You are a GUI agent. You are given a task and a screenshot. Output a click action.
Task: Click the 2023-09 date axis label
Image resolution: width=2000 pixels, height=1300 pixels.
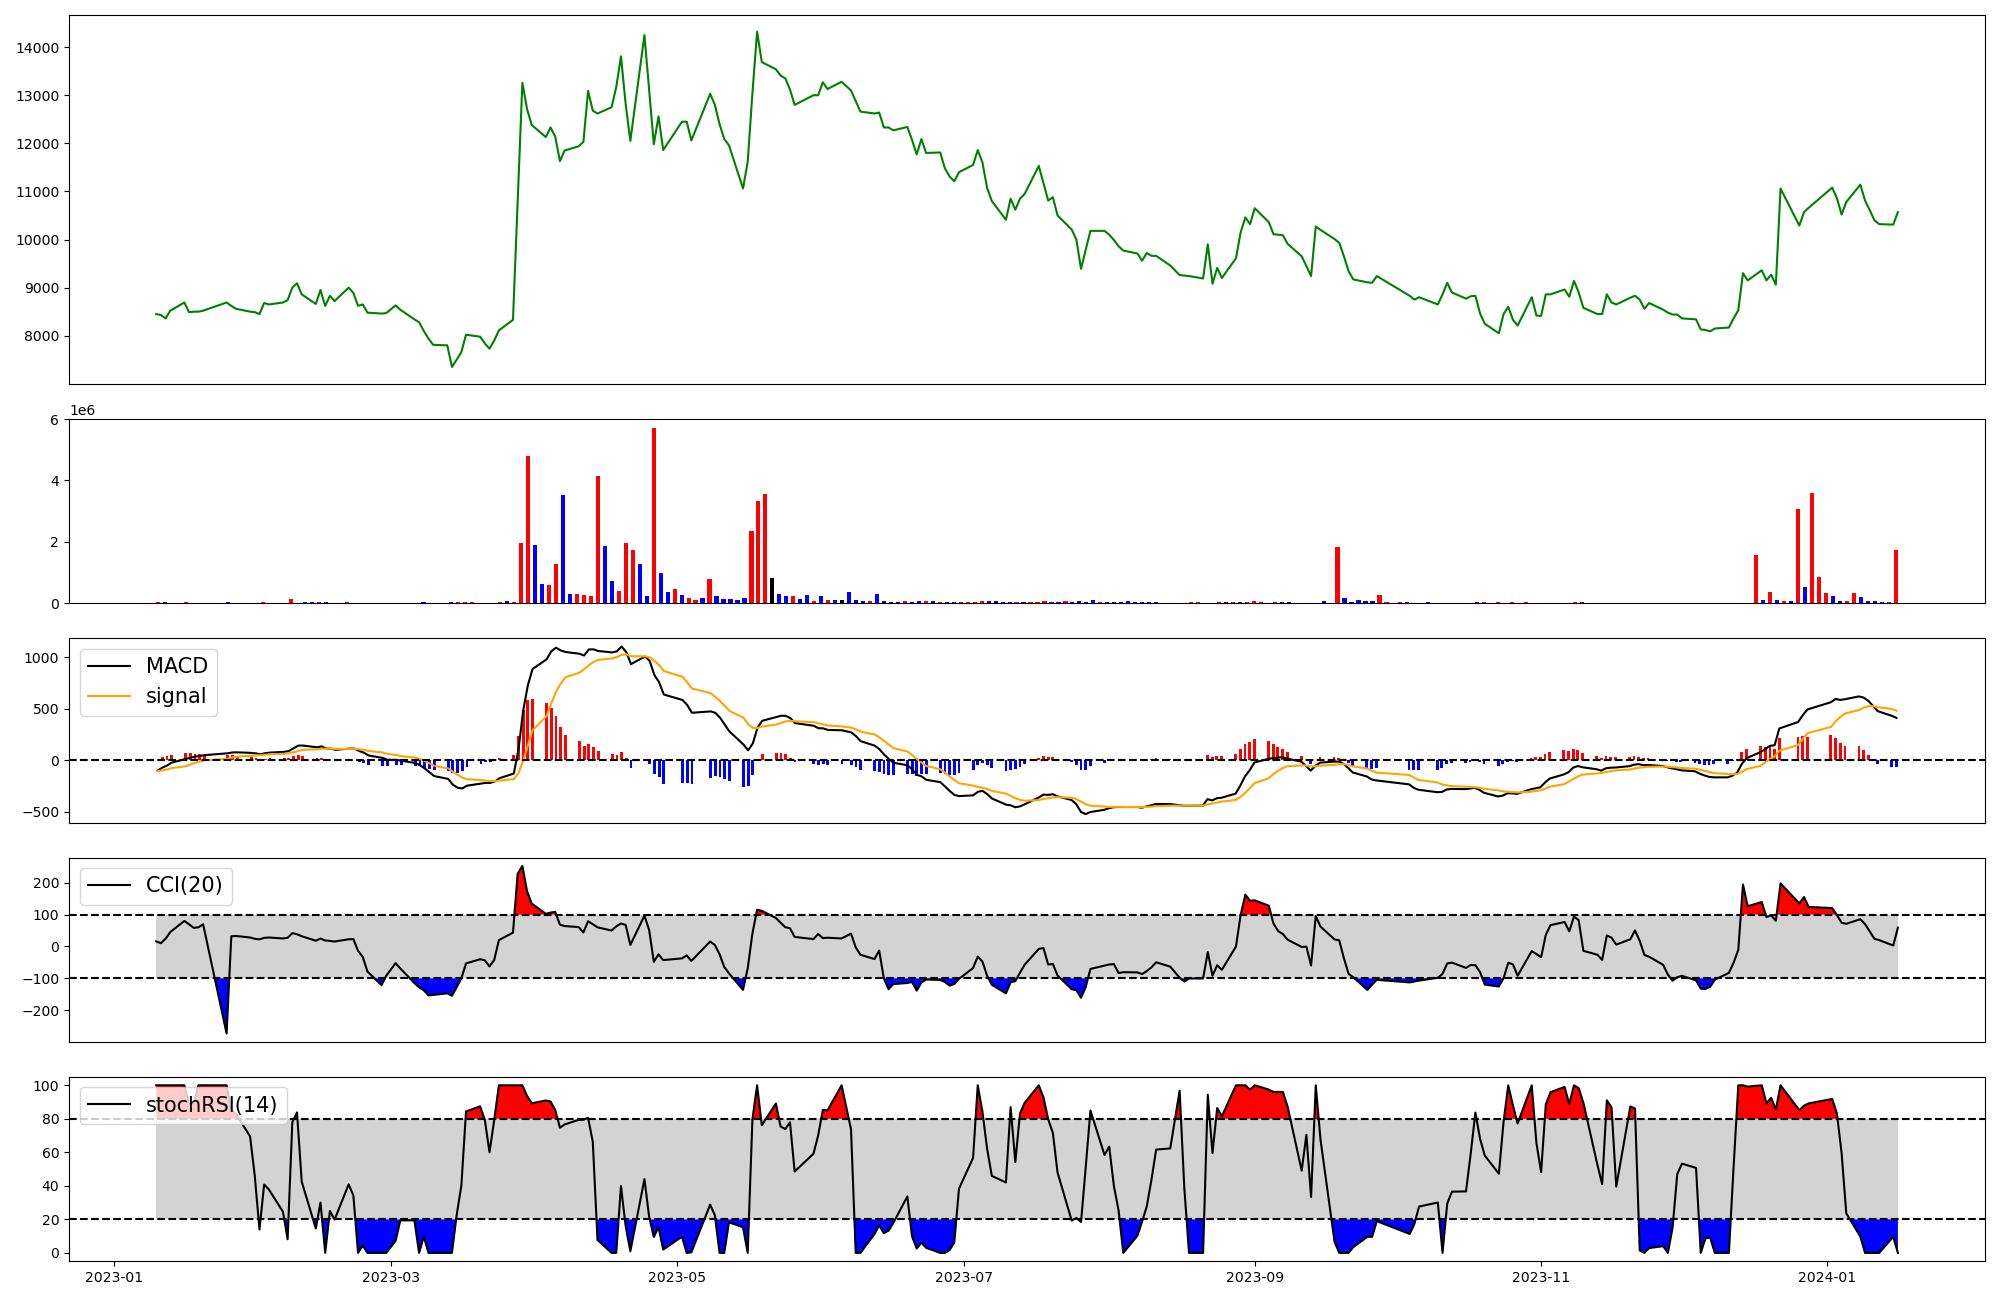pos(1254,1276)
